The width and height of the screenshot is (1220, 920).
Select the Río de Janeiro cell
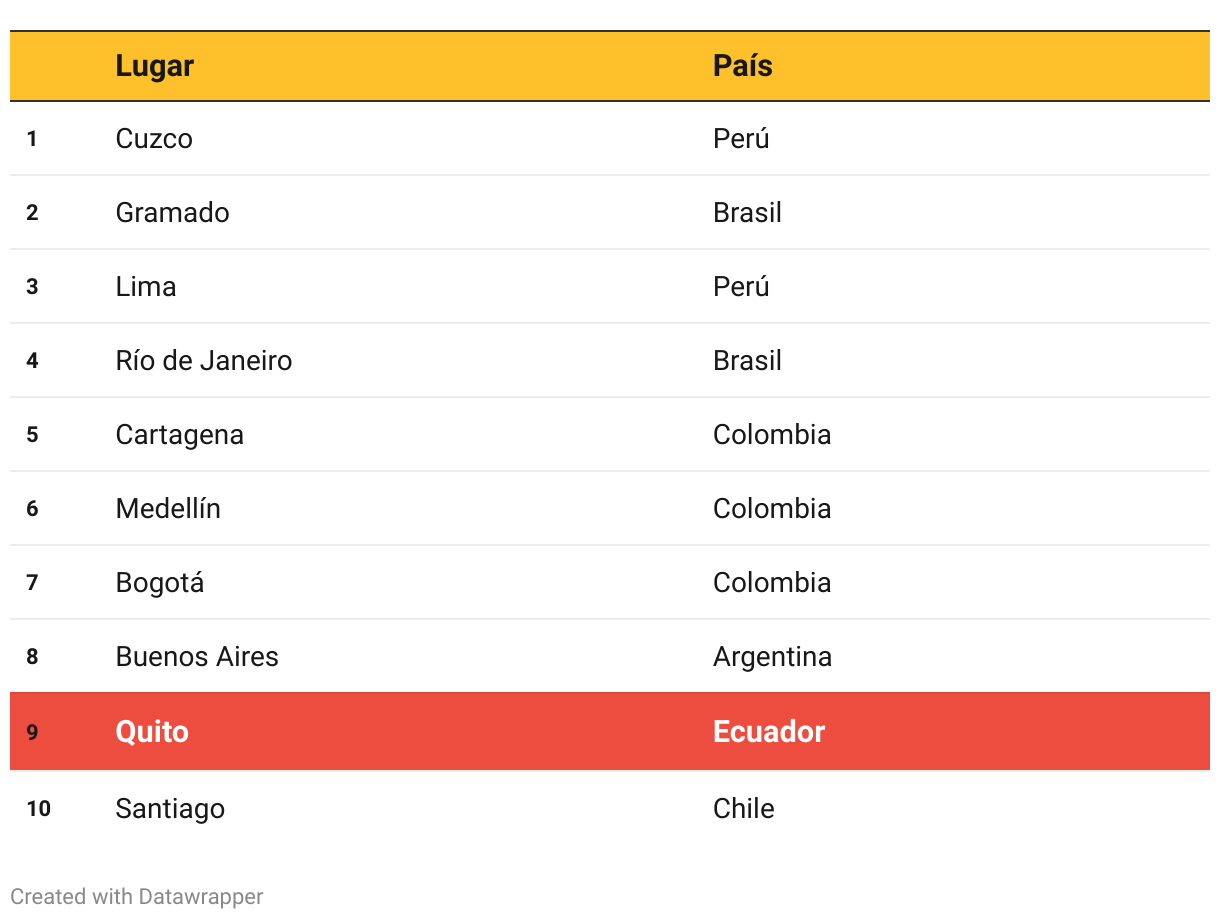(x=204, y=360)
